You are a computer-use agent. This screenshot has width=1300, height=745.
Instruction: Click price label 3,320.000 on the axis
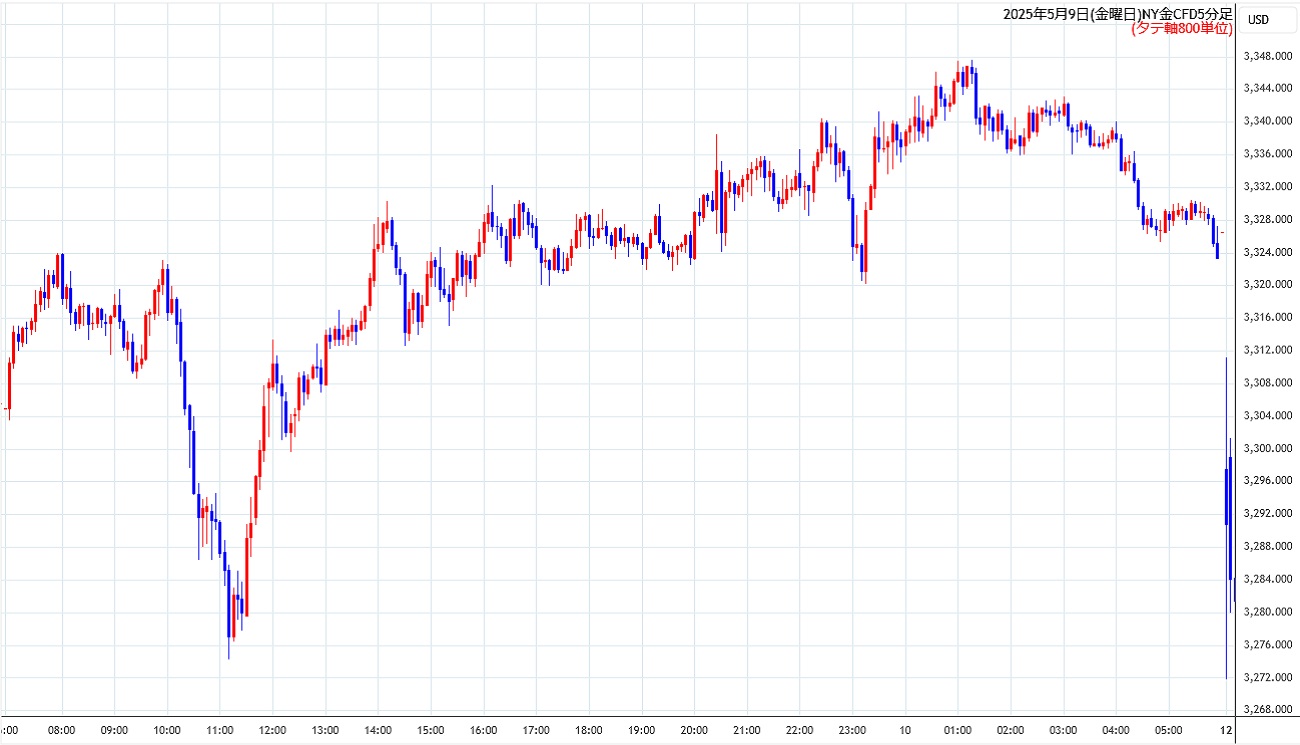1268,285
